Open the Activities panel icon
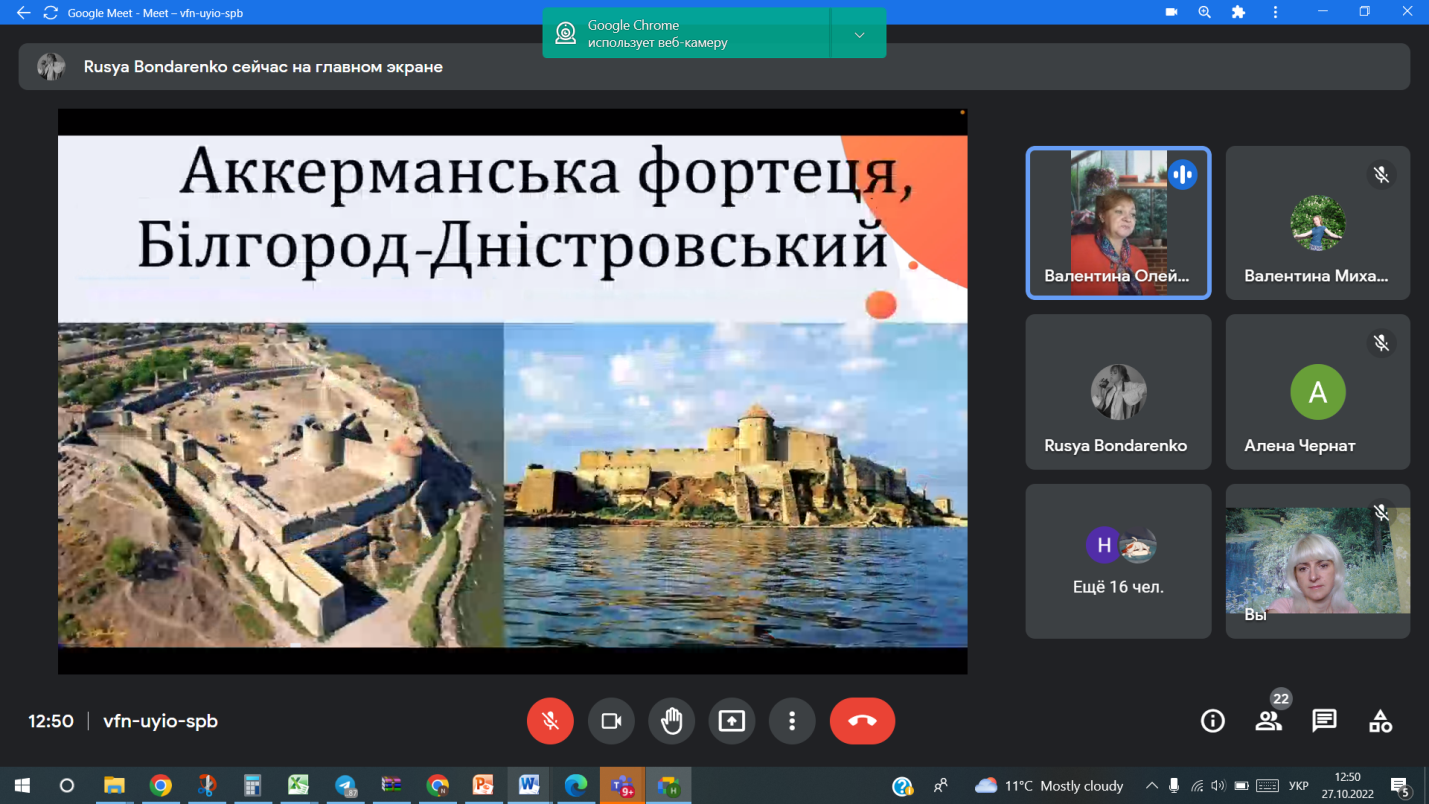 click(1380, 721)
